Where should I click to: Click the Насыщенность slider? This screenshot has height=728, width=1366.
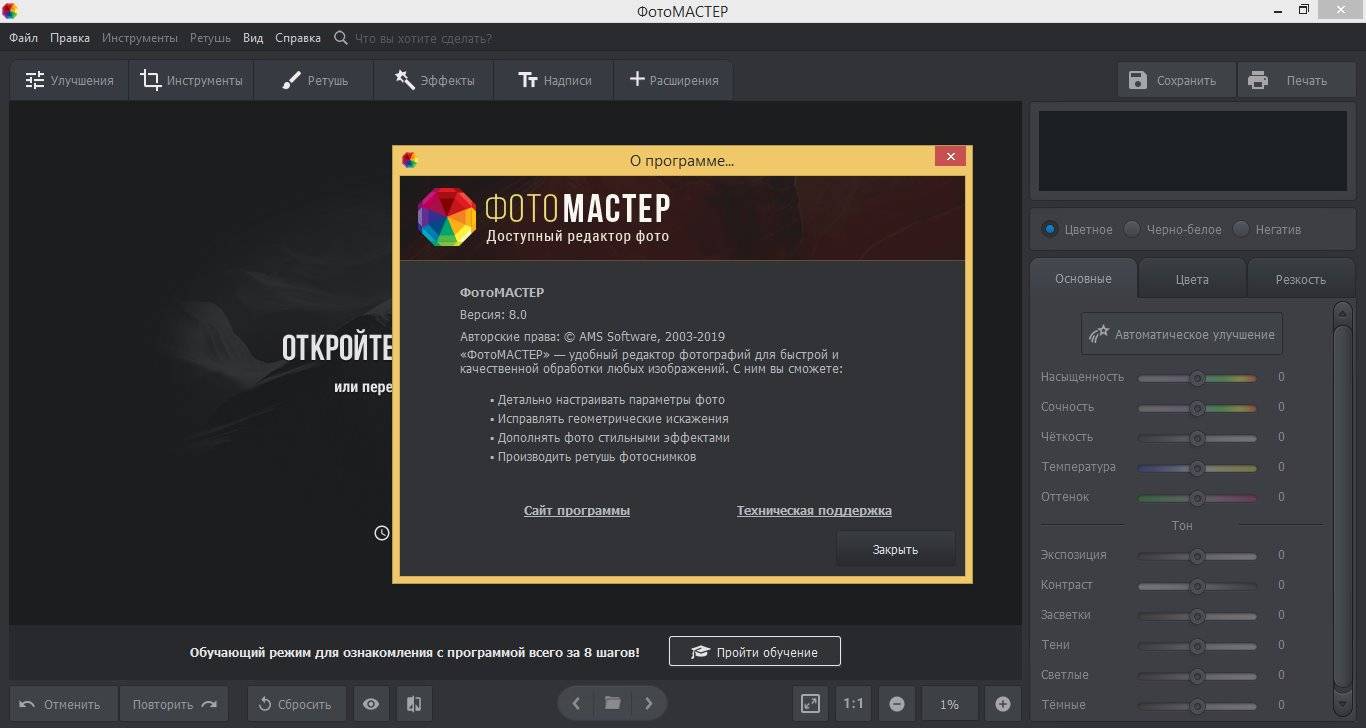coord(1197,378)
